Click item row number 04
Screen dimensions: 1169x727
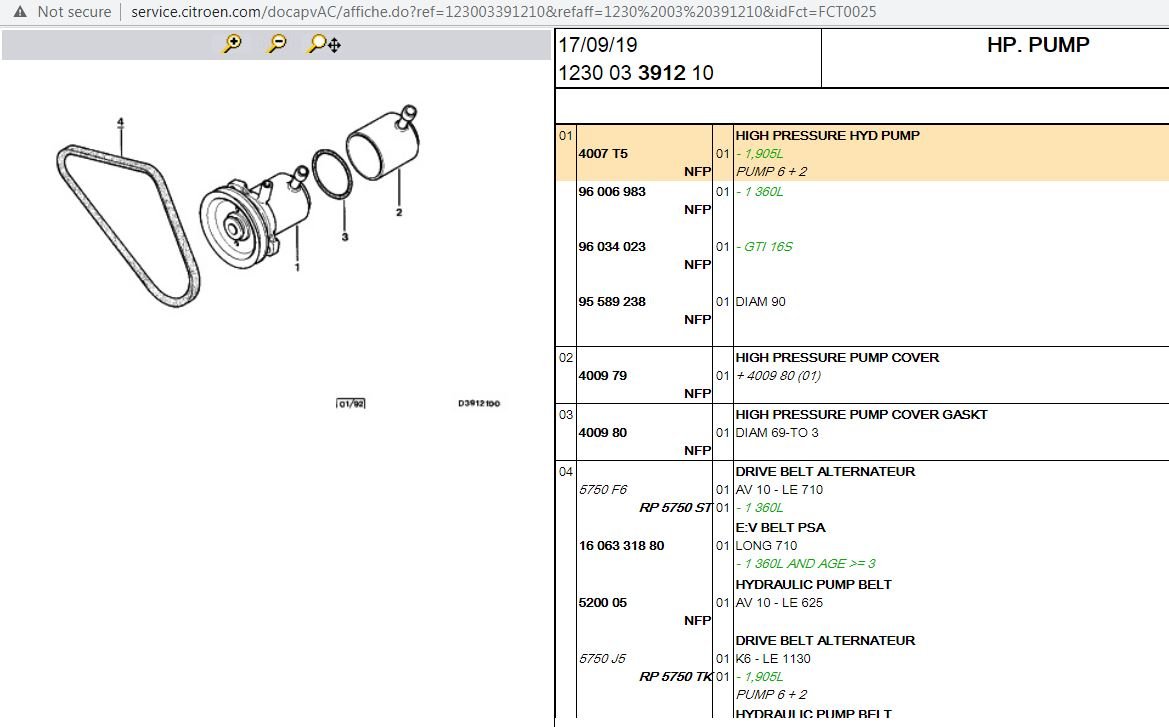(566, 472)
